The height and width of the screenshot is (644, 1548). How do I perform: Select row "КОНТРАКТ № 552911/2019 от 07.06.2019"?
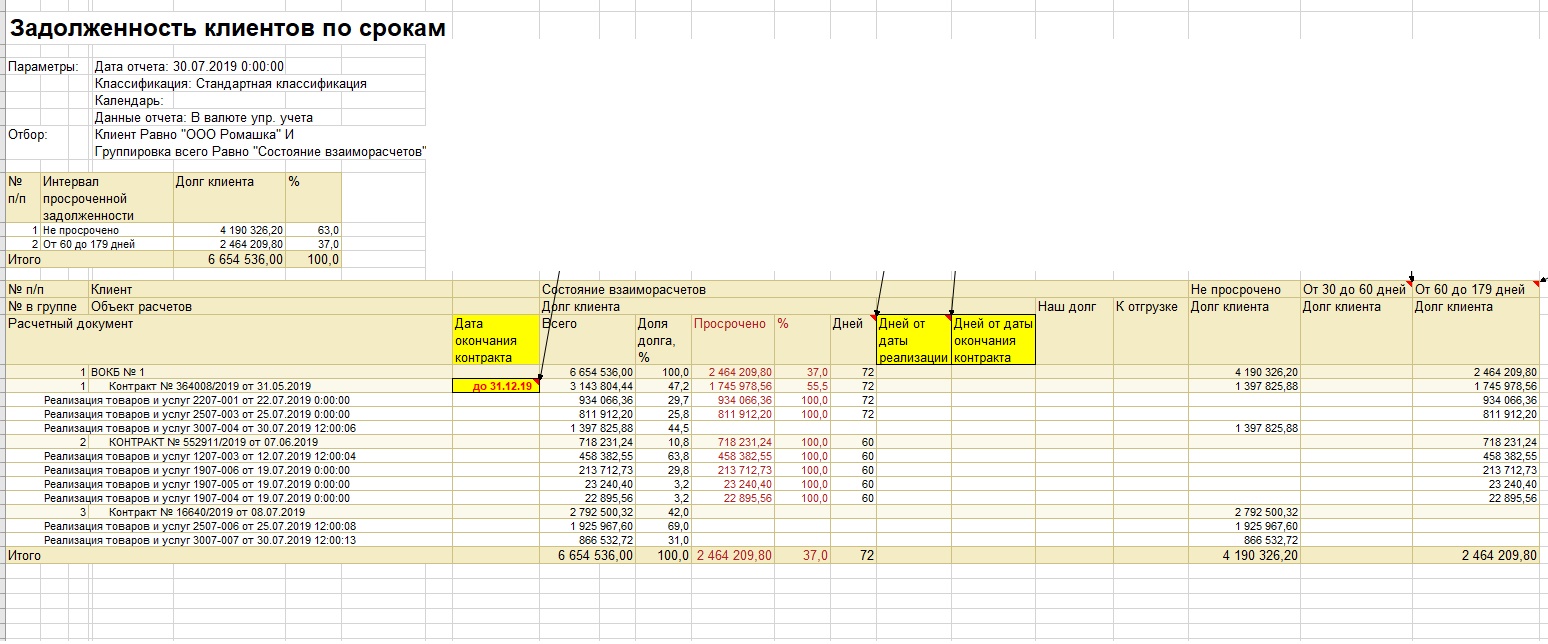pyautogui.click(x=213, y=442)
